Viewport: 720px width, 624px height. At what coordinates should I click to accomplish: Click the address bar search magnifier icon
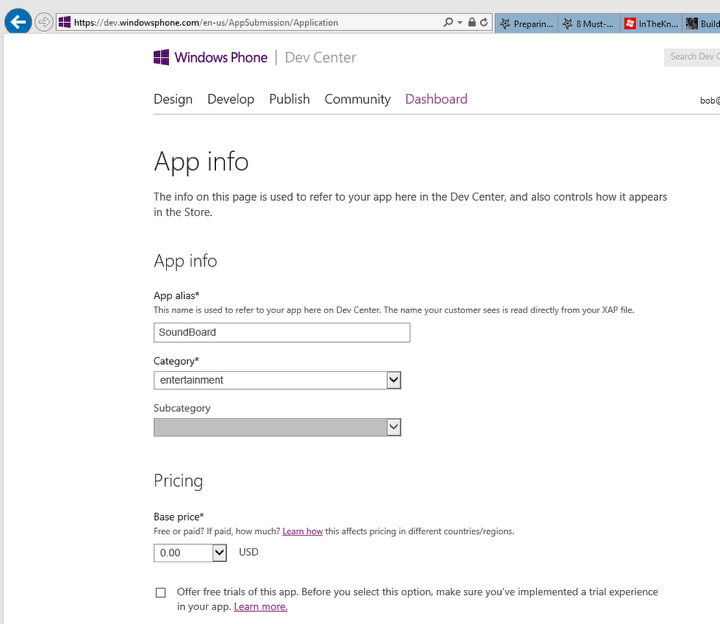[x=448, y=22]
